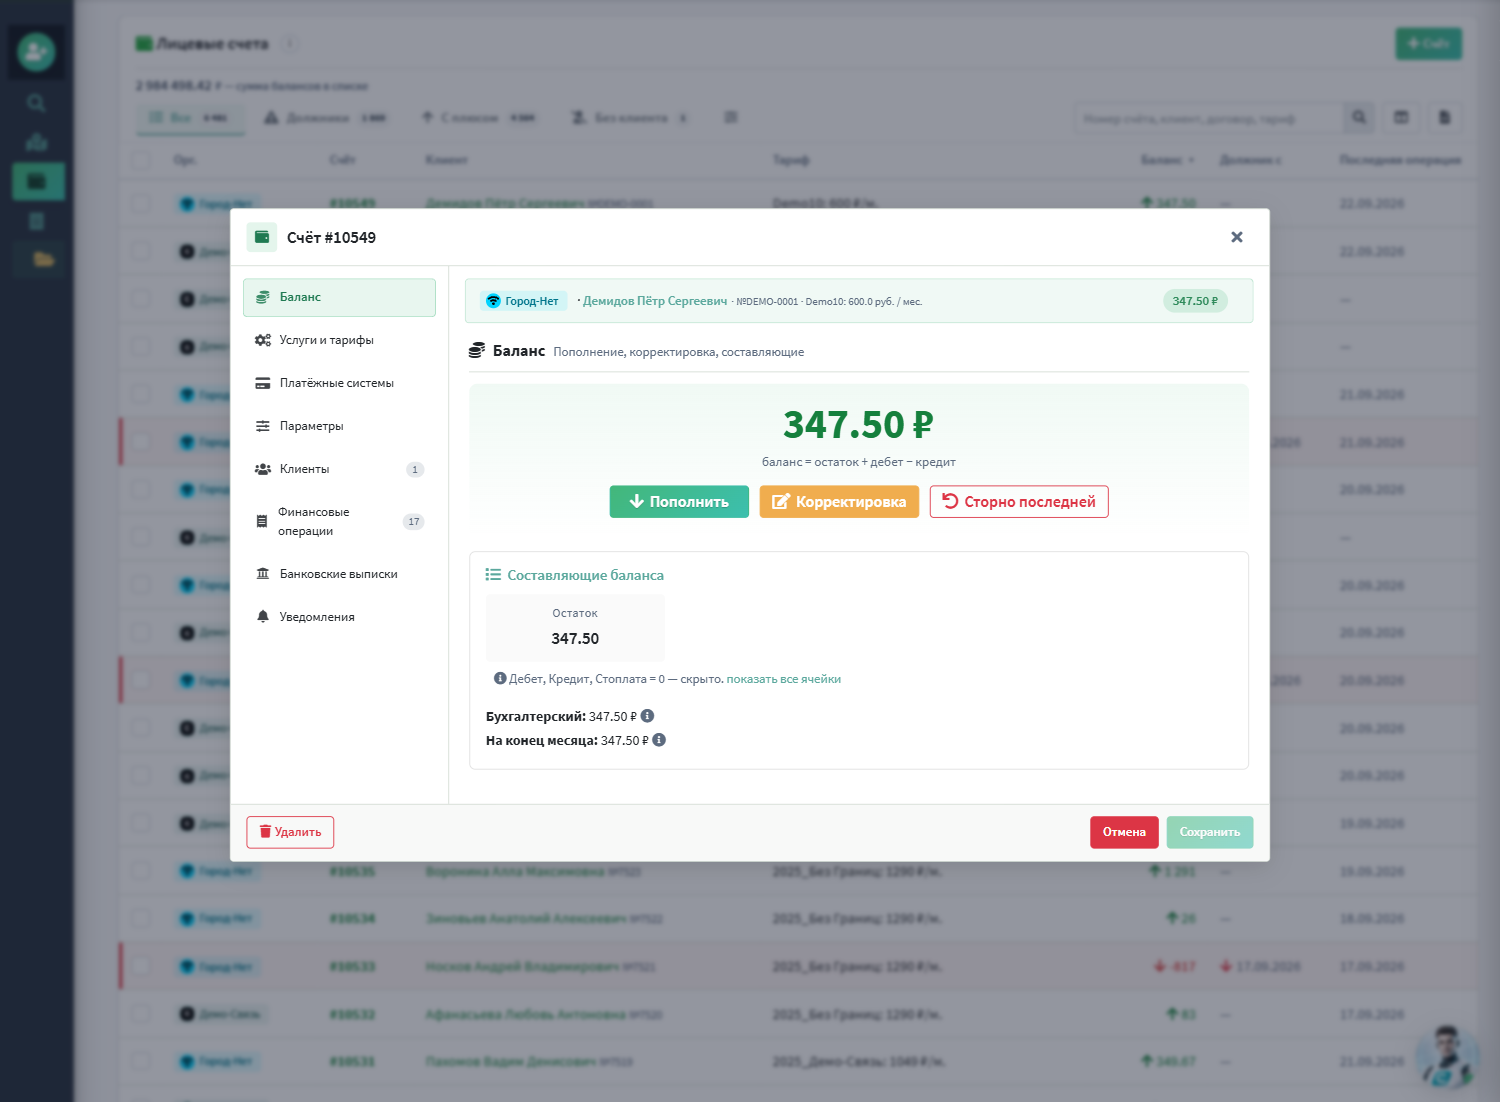Click the active accounts icon in left sidebar

pos(38,182)
